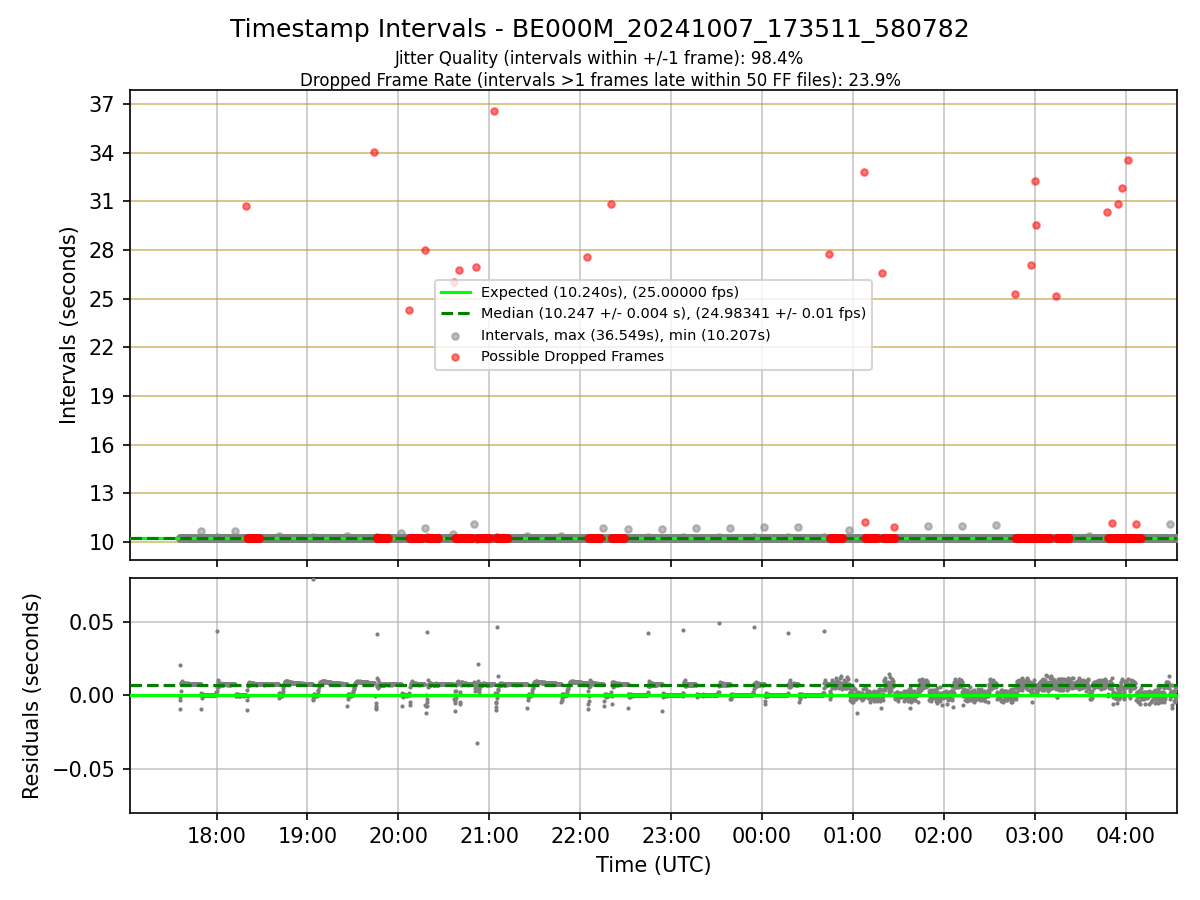Screen dimensions: 1200x900
Task: Click the y-axis tick label '10'
Action: pos(102,542)
